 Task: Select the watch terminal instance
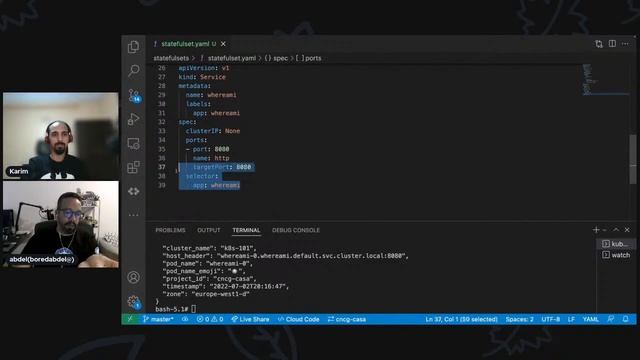coord(616,255)
